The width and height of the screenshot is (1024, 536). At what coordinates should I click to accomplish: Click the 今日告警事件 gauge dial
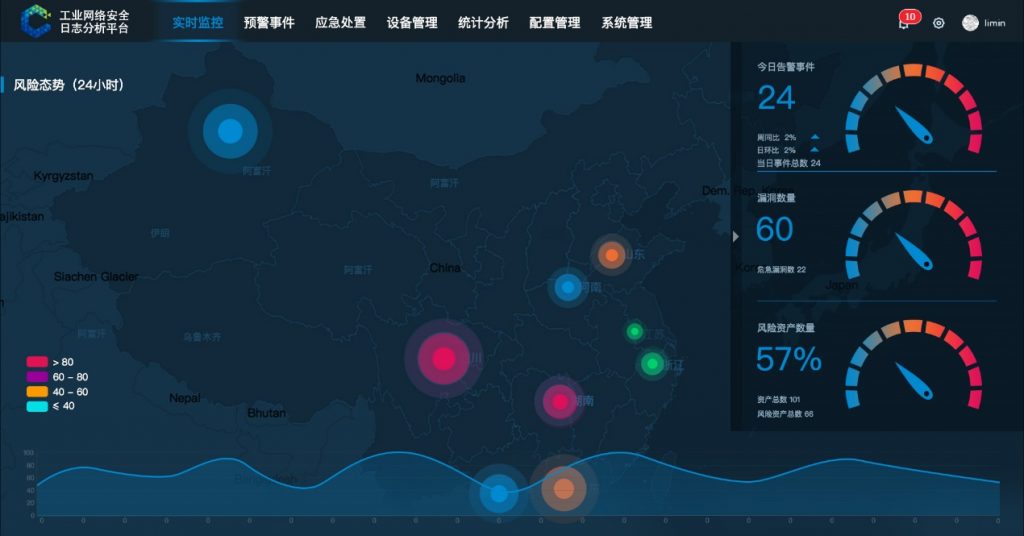click(x=914, y=109)
